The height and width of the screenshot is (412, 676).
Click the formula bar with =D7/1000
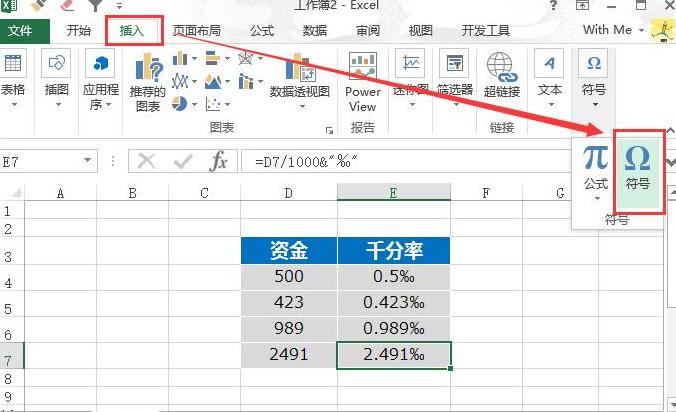pos(407,162)
